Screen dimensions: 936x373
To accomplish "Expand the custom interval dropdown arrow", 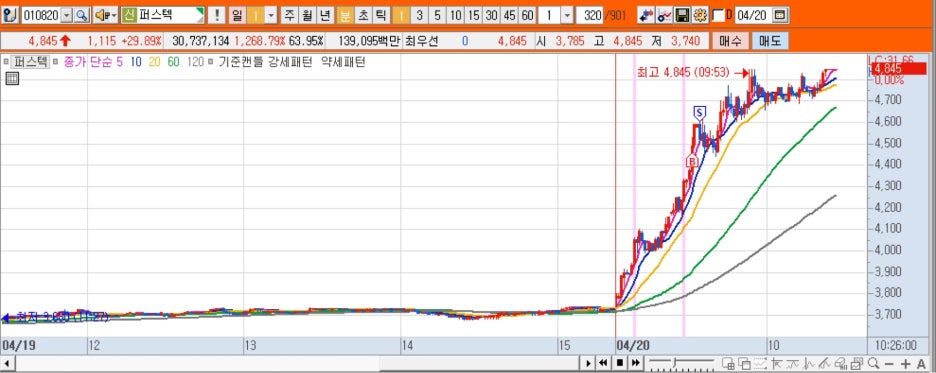I will (x=566, y=15).
